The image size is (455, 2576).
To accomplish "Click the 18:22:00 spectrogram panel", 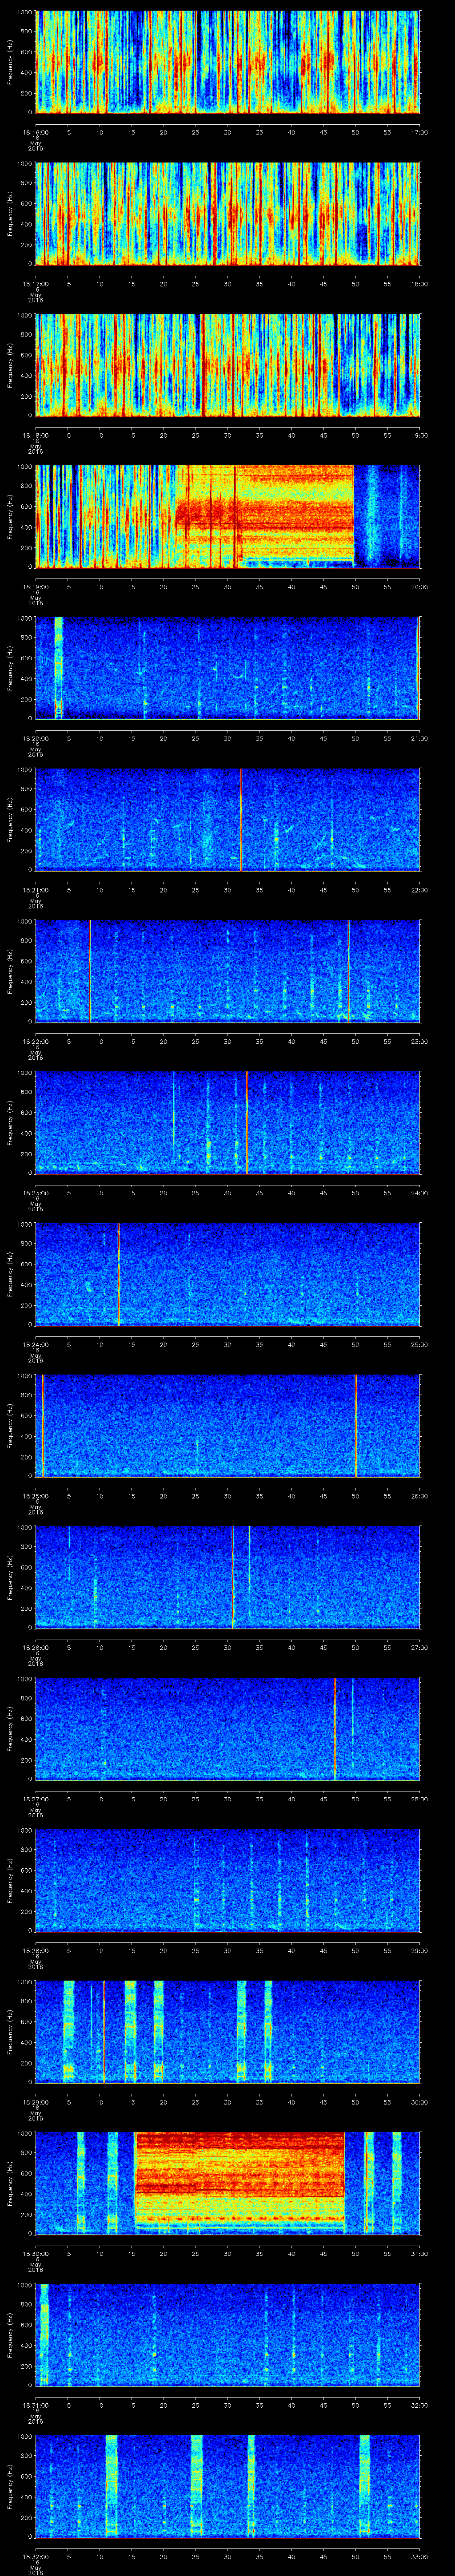I will (x=228, y=971).
